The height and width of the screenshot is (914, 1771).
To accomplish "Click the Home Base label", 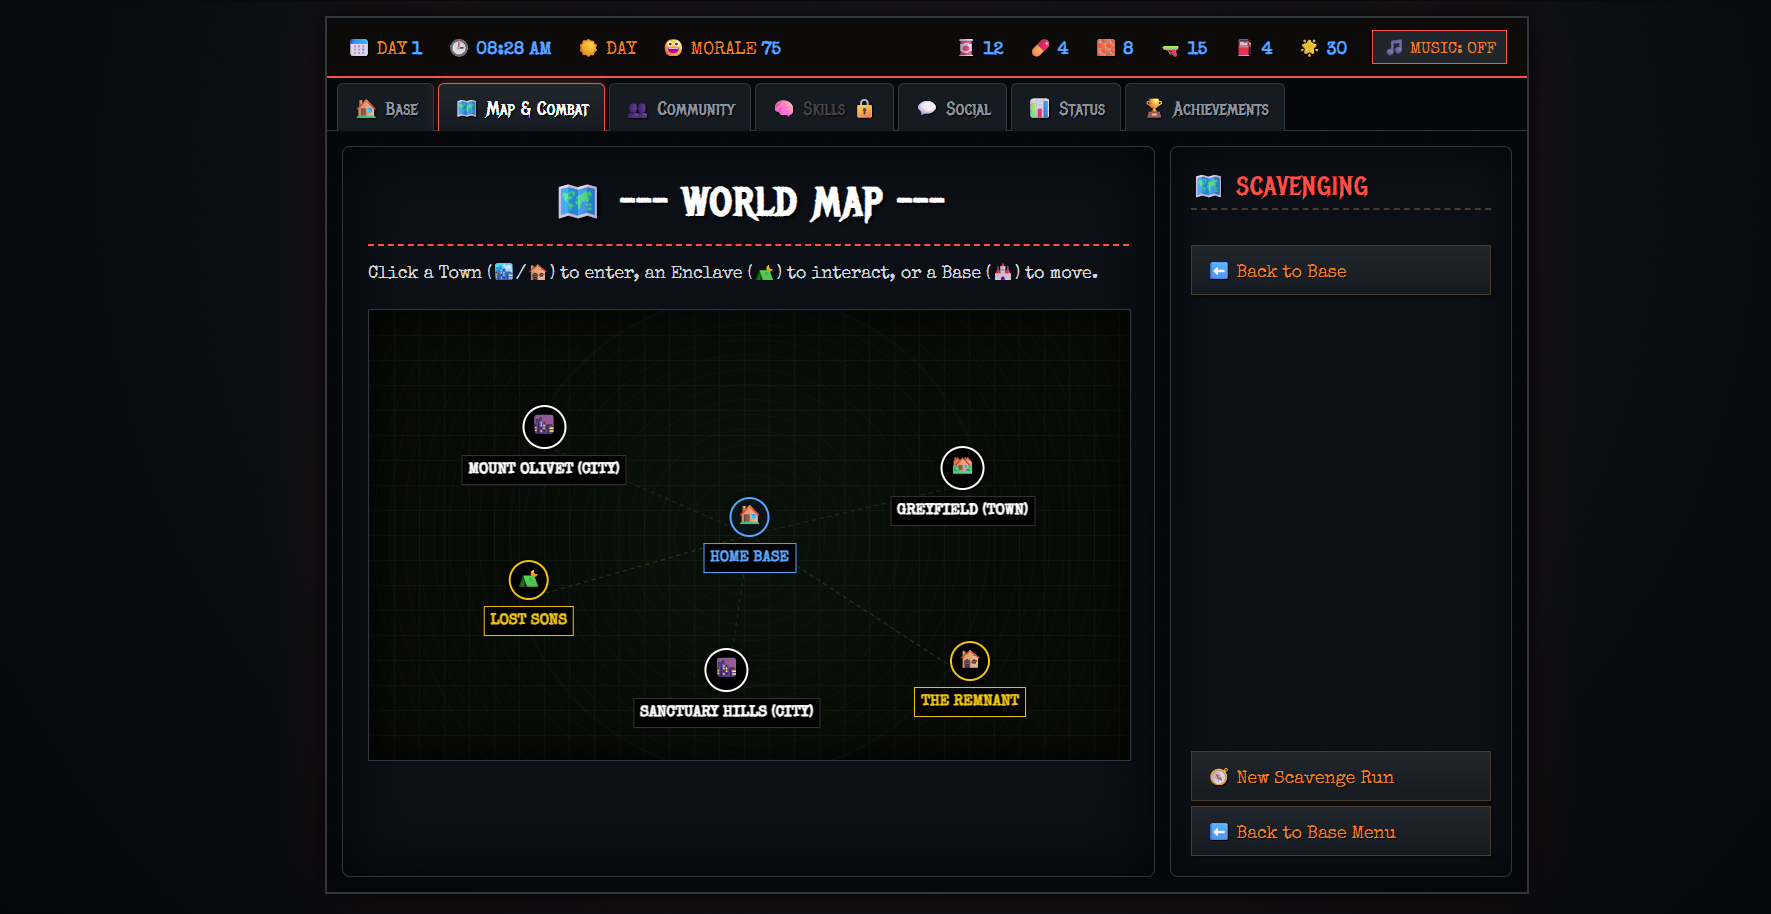I will (749, 556).
